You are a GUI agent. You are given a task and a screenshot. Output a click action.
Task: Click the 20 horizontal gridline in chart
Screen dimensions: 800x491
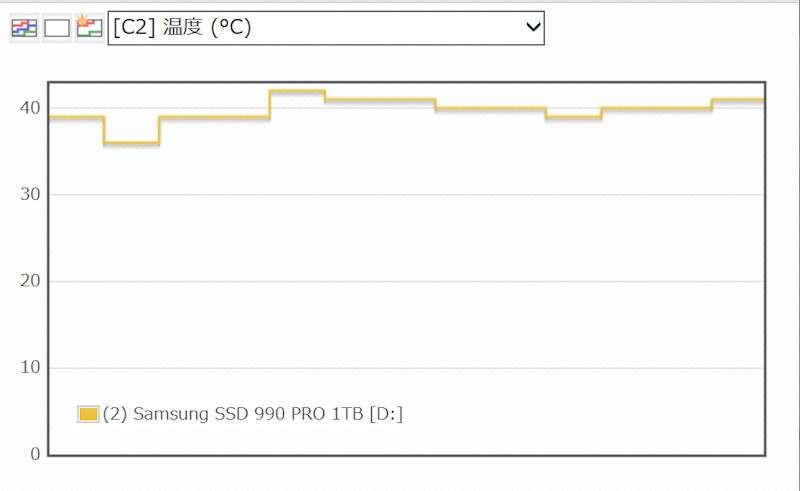click(x=407, y=281)
